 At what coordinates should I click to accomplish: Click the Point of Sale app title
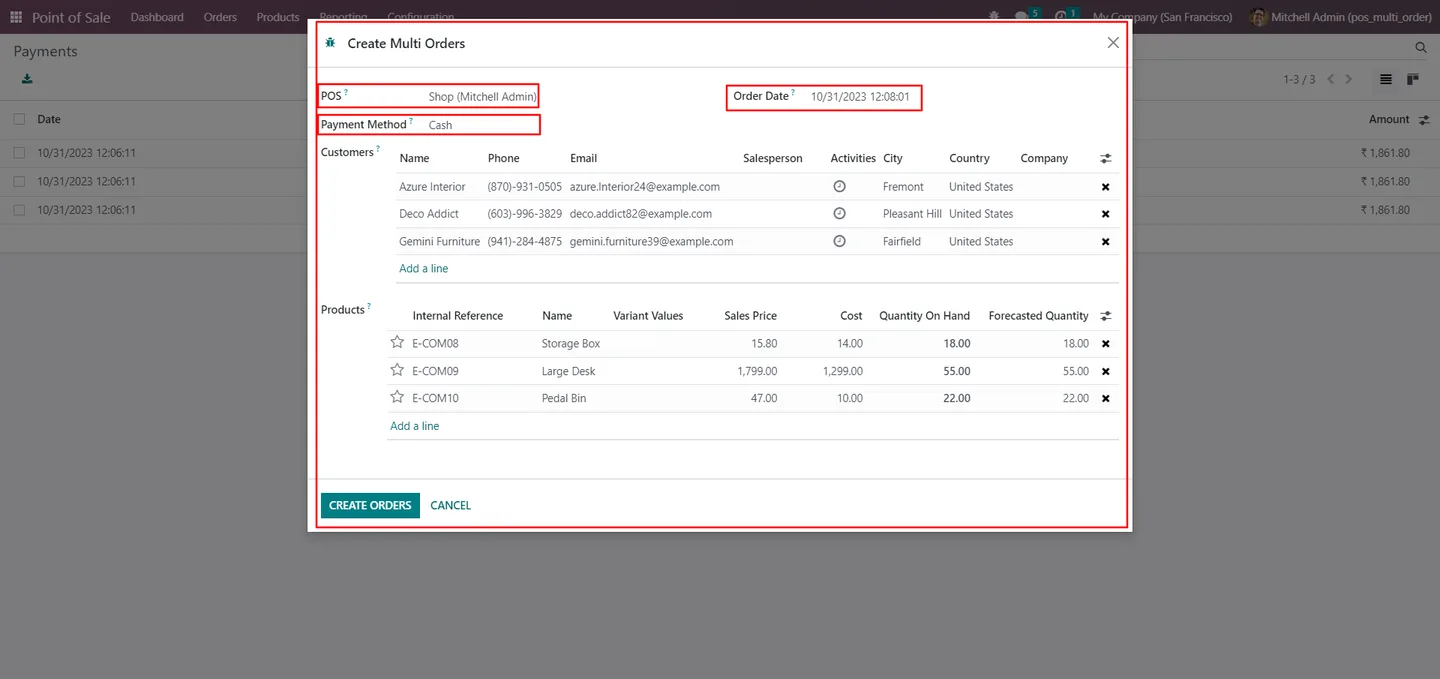[x=71, y=17]
